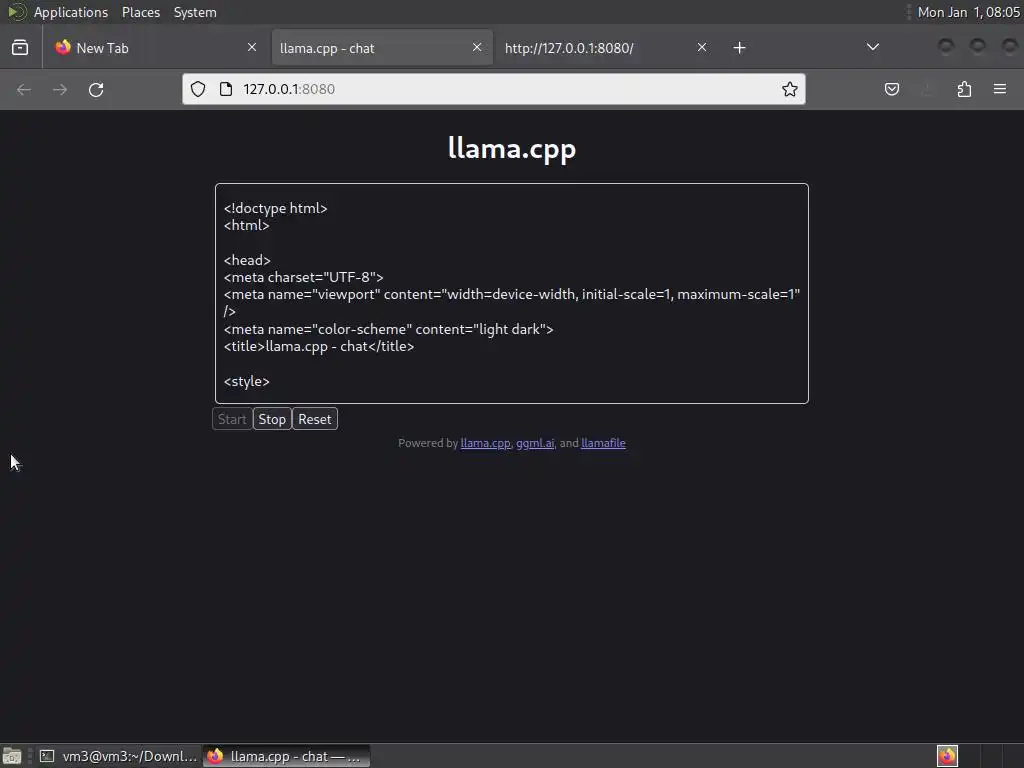
Task: View site information page icon
Action: pyautogui.click(x=226, y=89)
